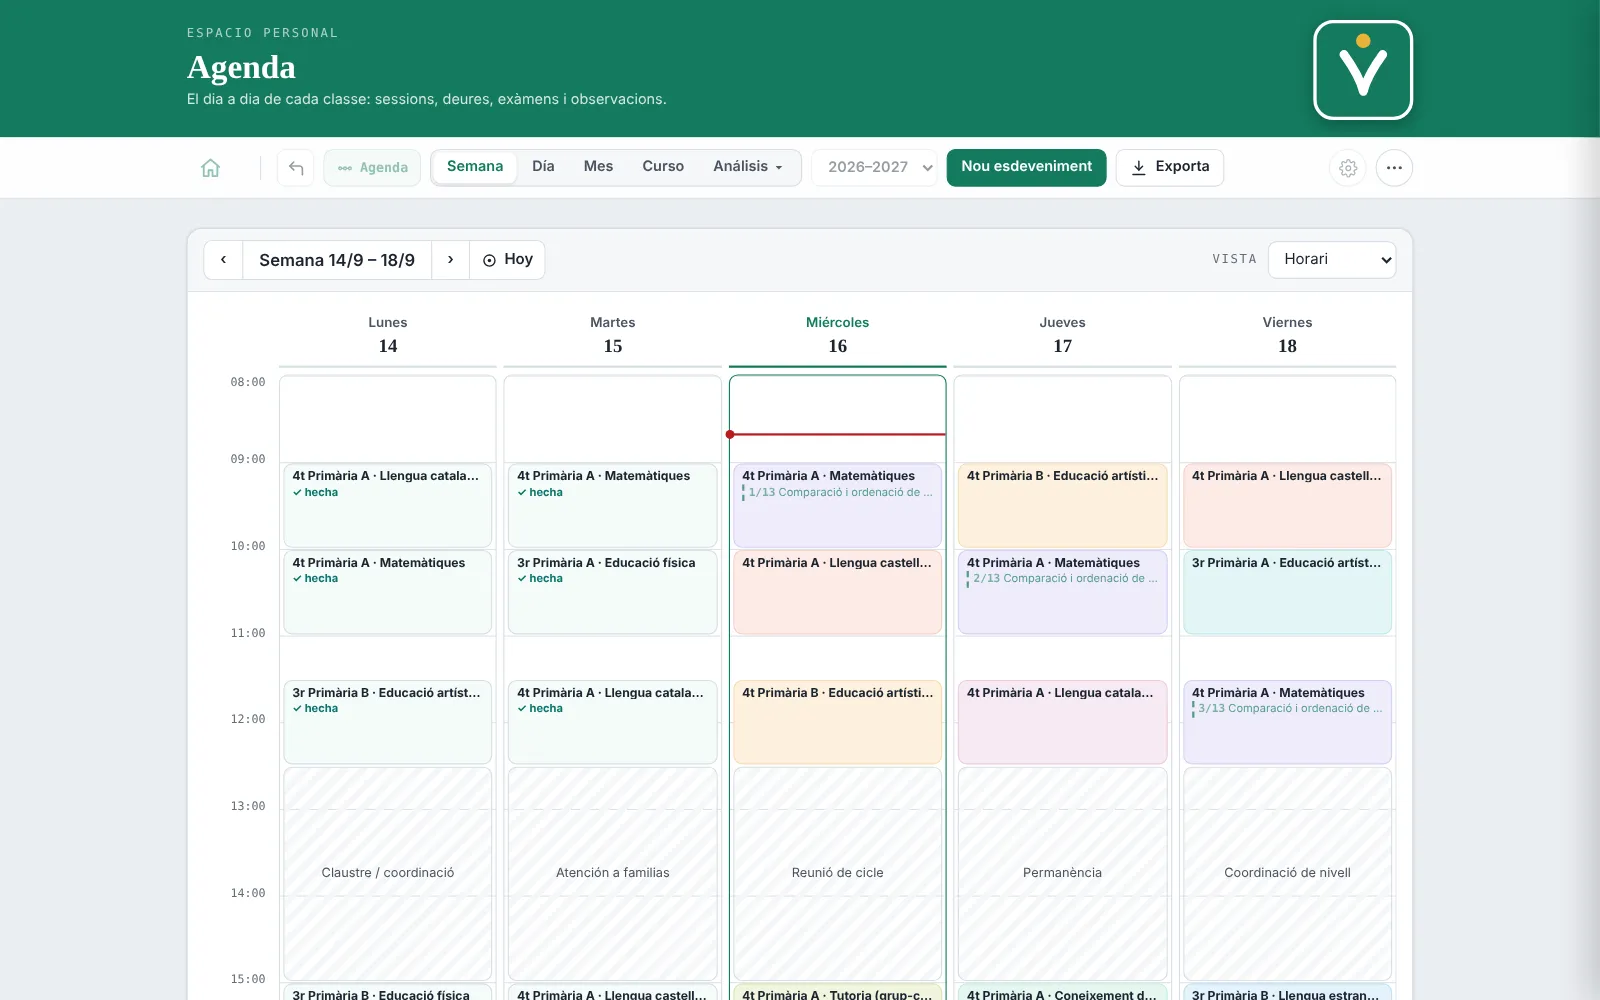
Task: Open Friday's 3r Primària A Educació artística session
Action: tap(1288, 592)
